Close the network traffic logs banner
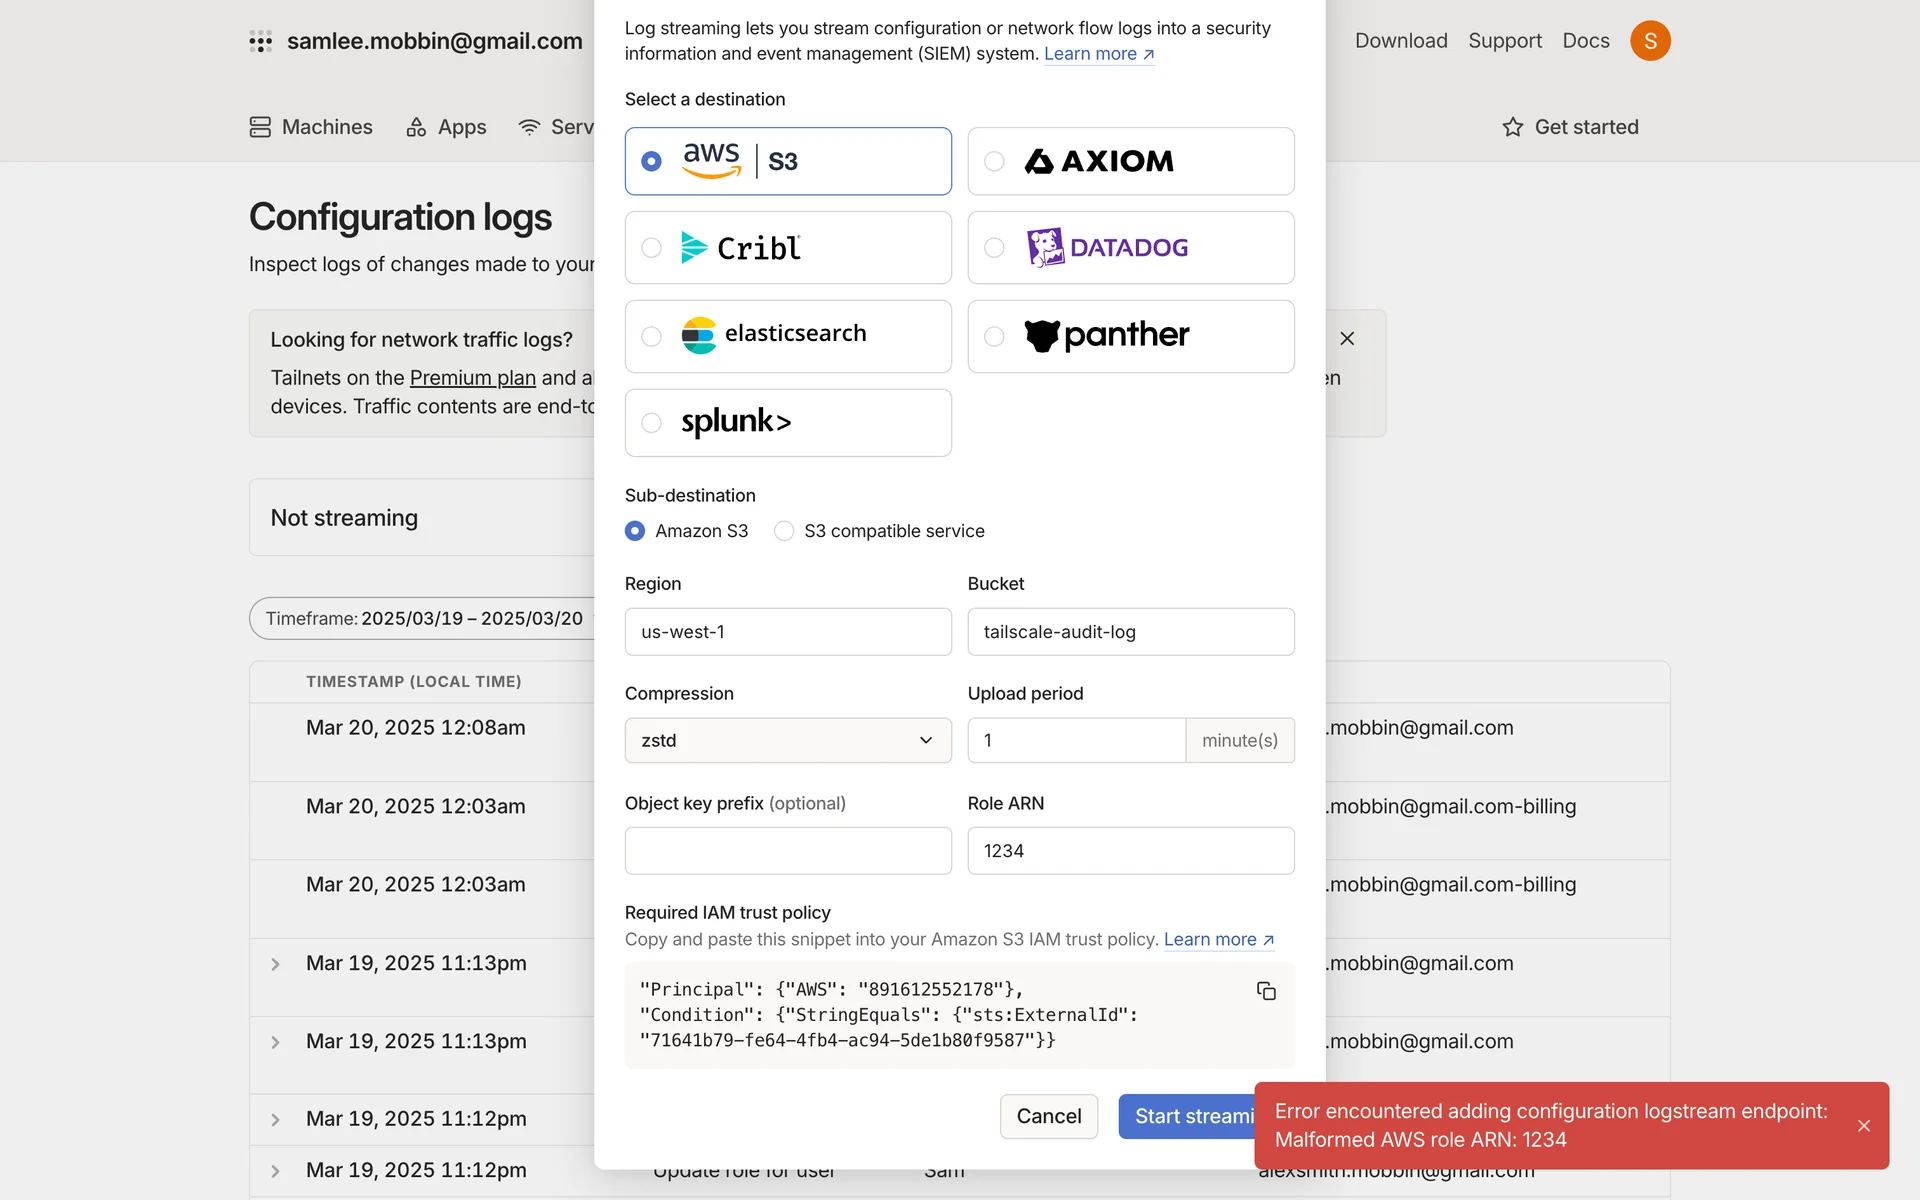The height and width of the screenshot is (1200, 1920). pos(1347,339)
